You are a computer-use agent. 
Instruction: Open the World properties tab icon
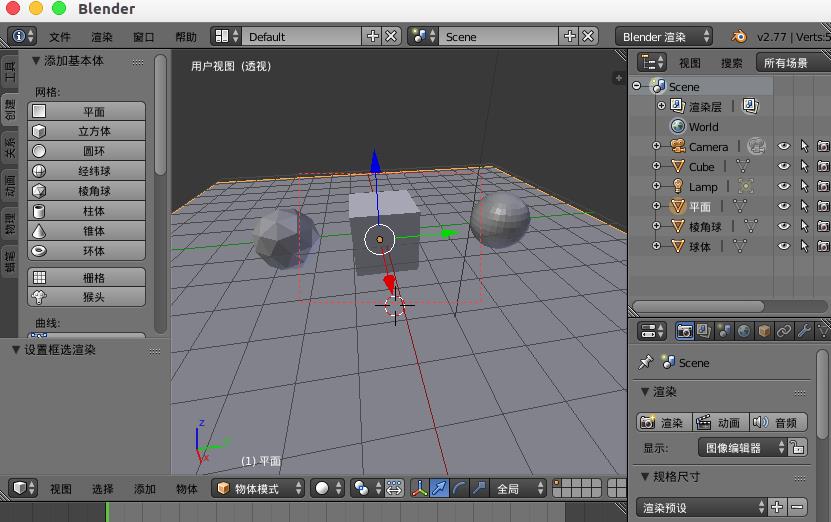coord(744,331)
